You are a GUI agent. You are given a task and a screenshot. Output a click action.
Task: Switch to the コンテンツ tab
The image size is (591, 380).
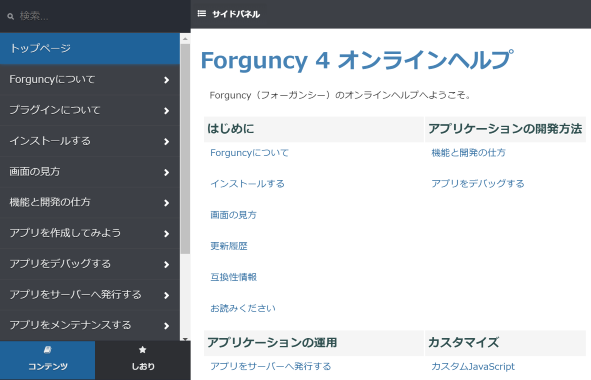pos(47,360)
